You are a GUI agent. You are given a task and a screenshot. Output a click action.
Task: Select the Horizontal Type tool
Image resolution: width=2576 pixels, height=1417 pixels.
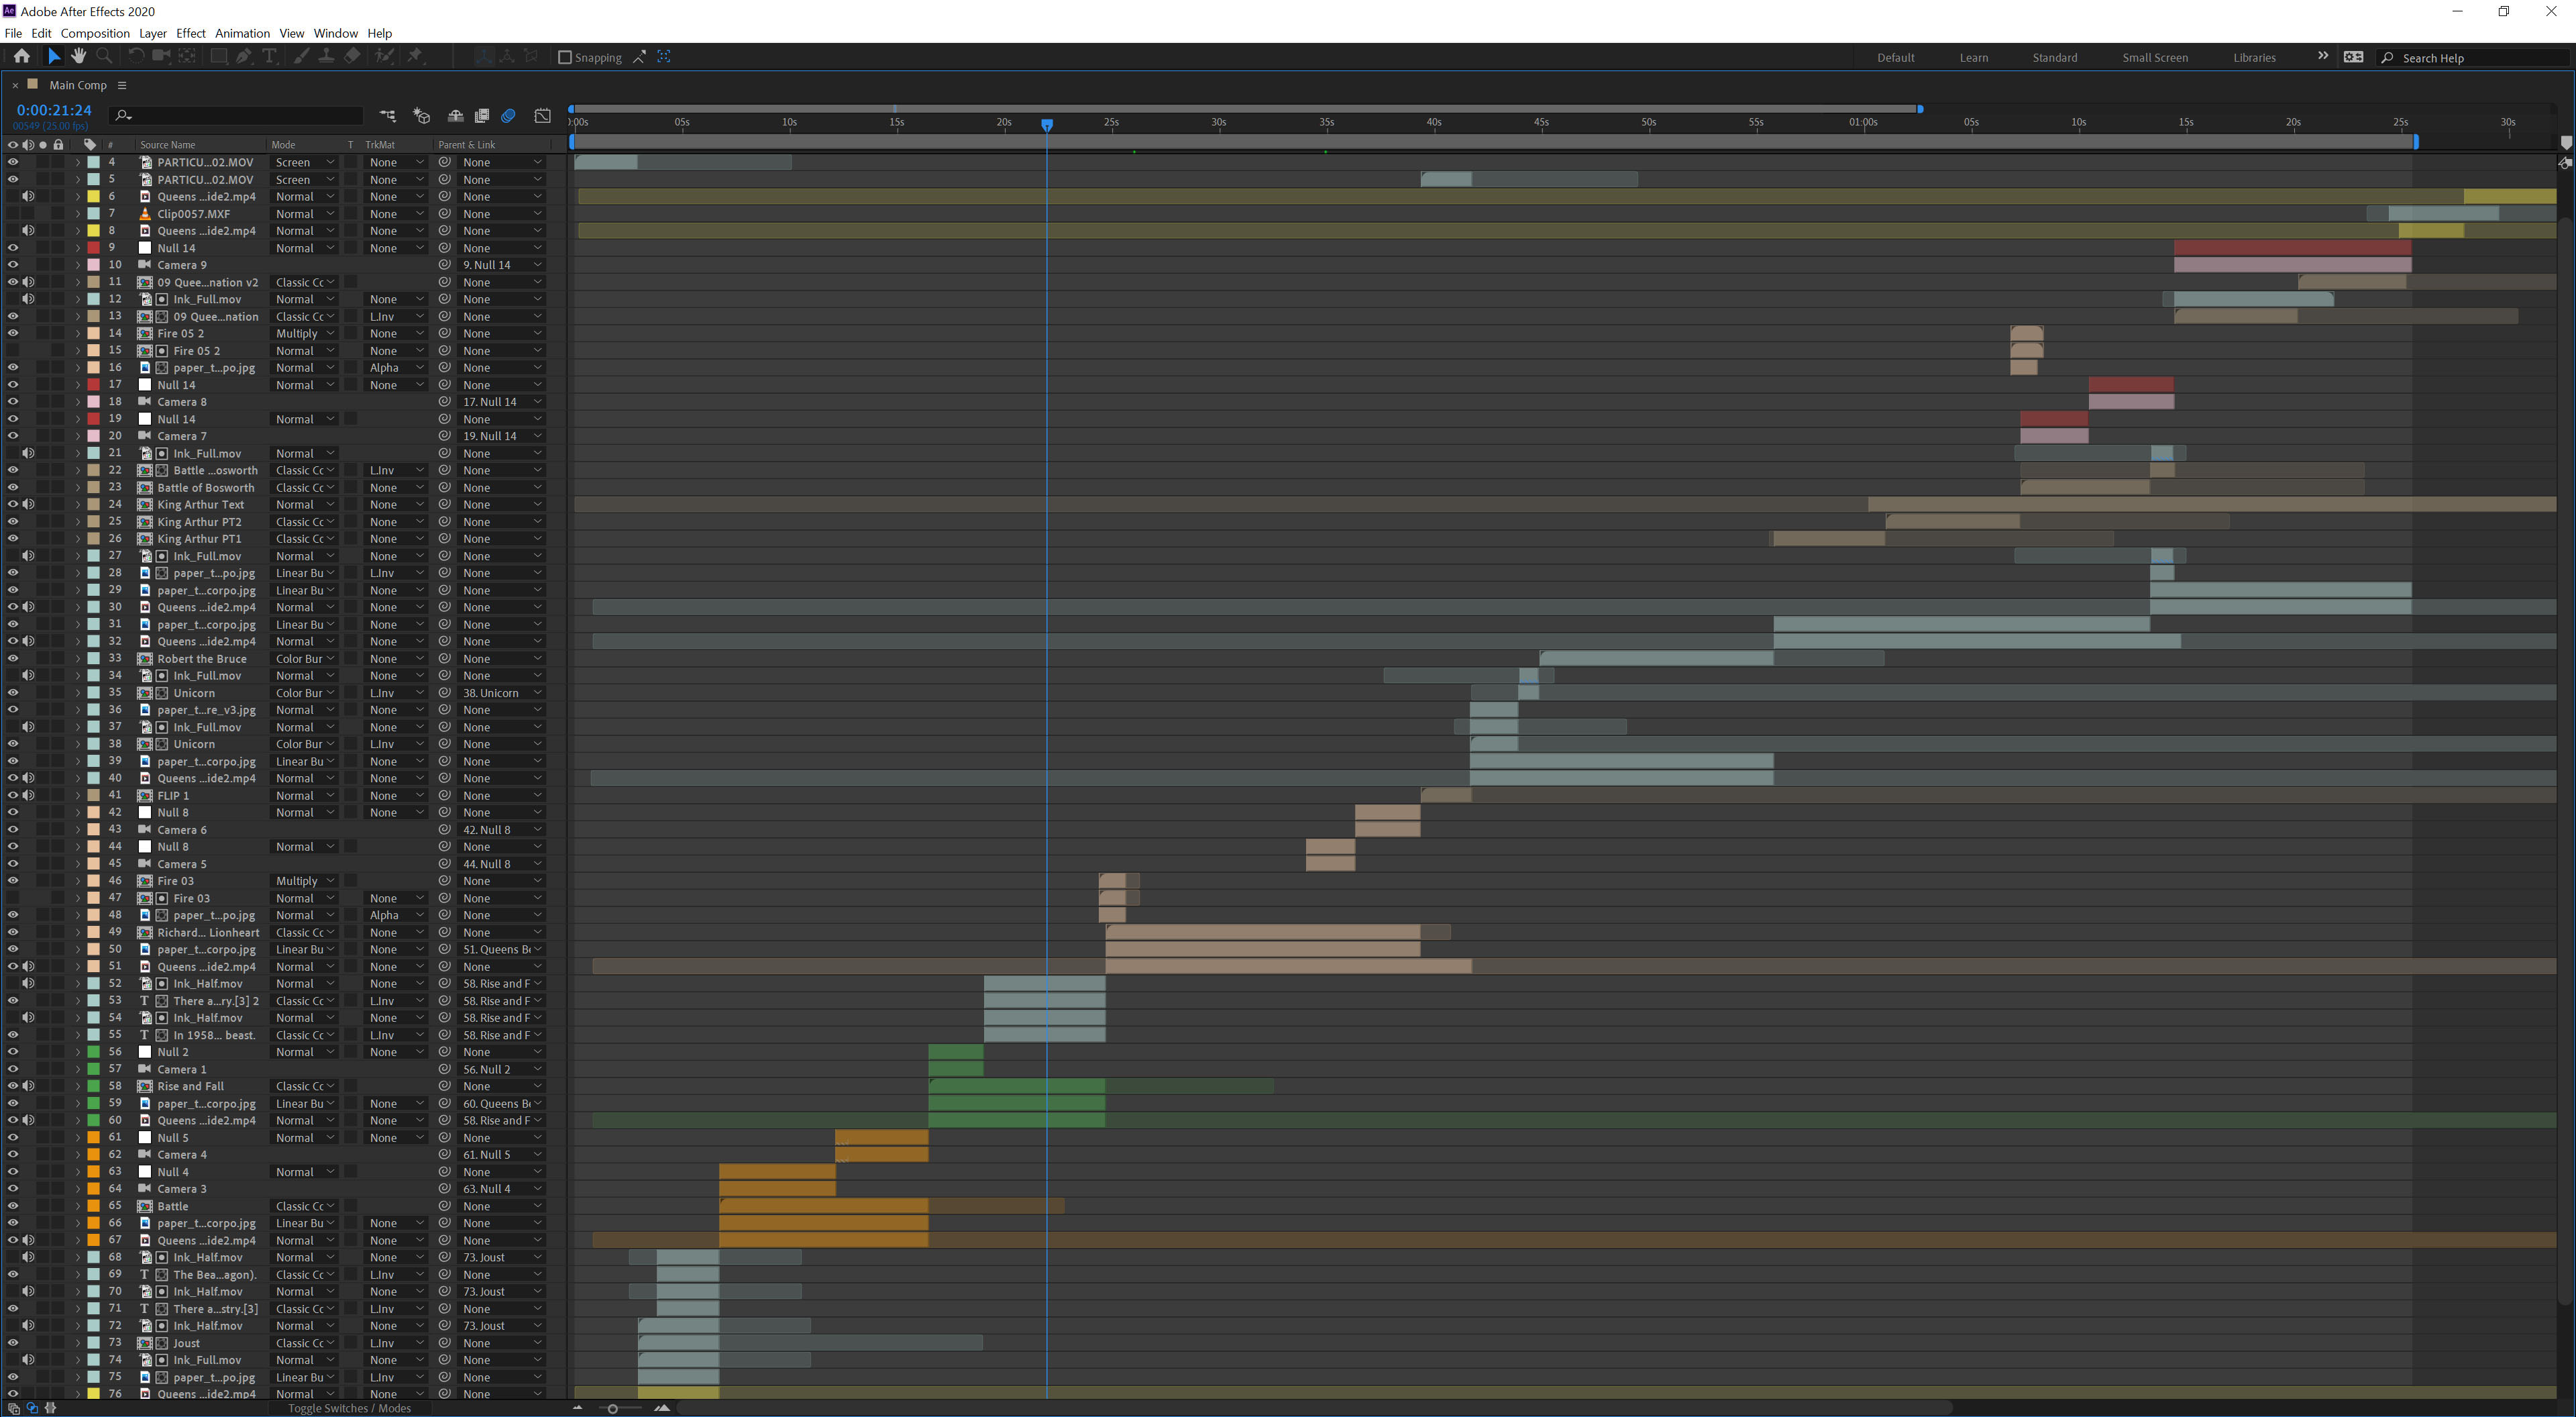[x=269, y=57]
